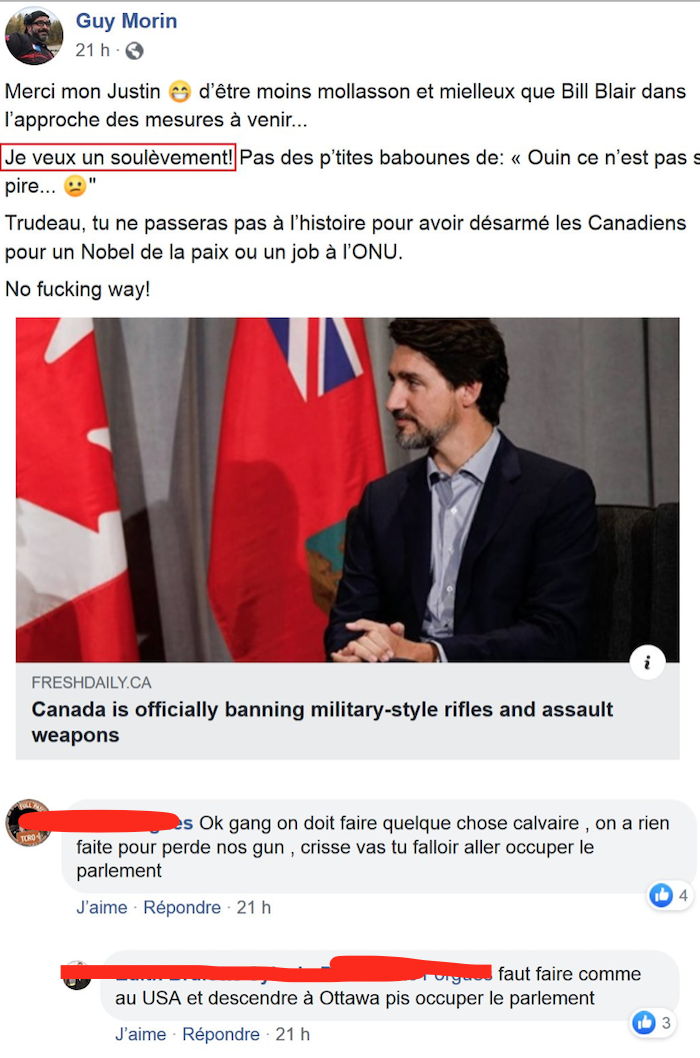
Task: Open first commenter's avatar
Action: [x=28, y=823]
